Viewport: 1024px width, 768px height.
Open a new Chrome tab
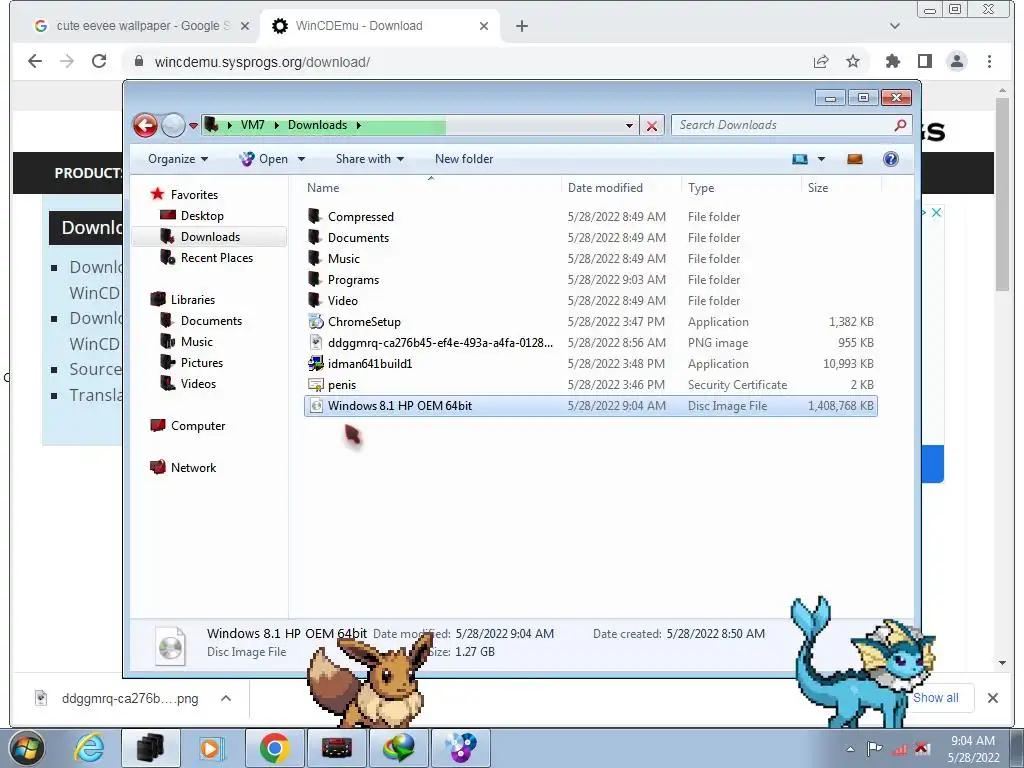coord(522,26)
